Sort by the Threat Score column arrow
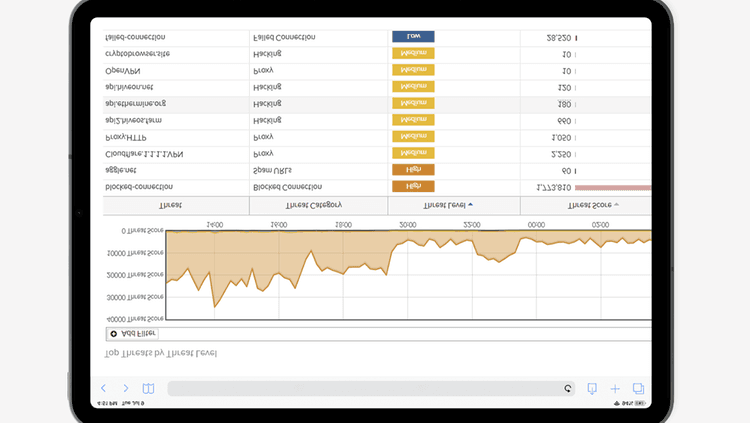750x423 pixels. pyautogui.click(x=616, y=205)
